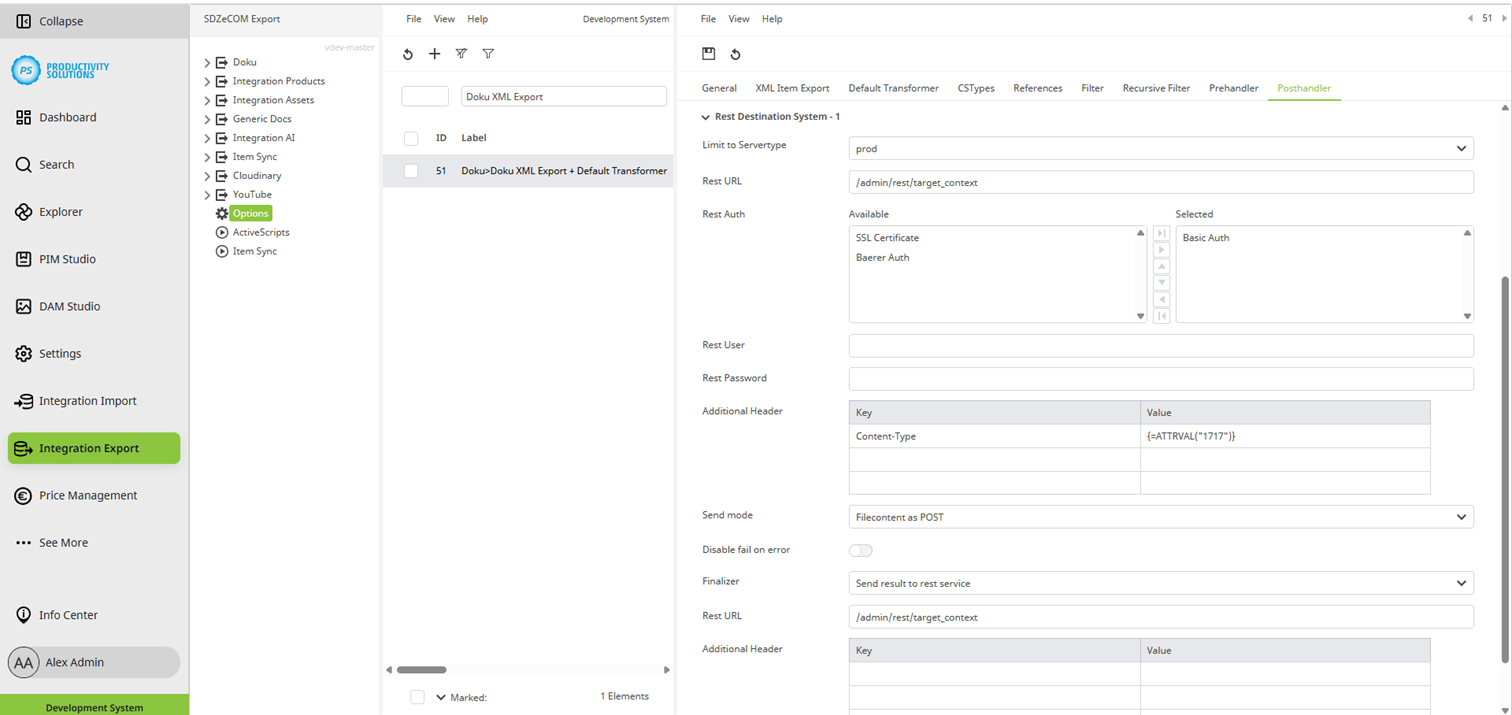Check the checkbox for row 51

point(411,171)
